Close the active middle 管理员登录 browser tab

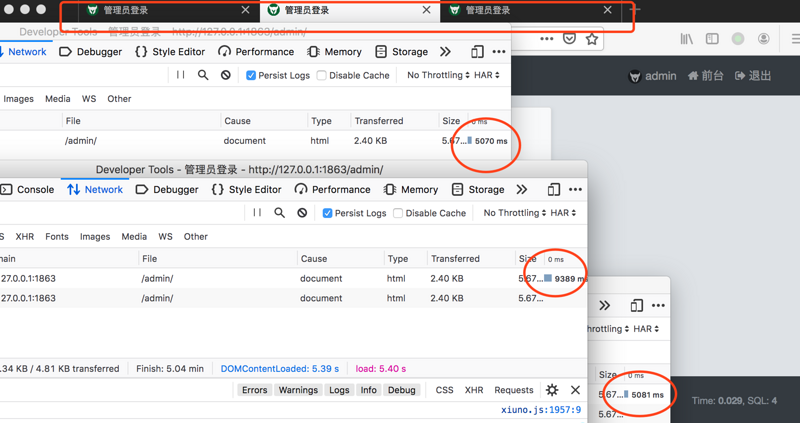427,10
